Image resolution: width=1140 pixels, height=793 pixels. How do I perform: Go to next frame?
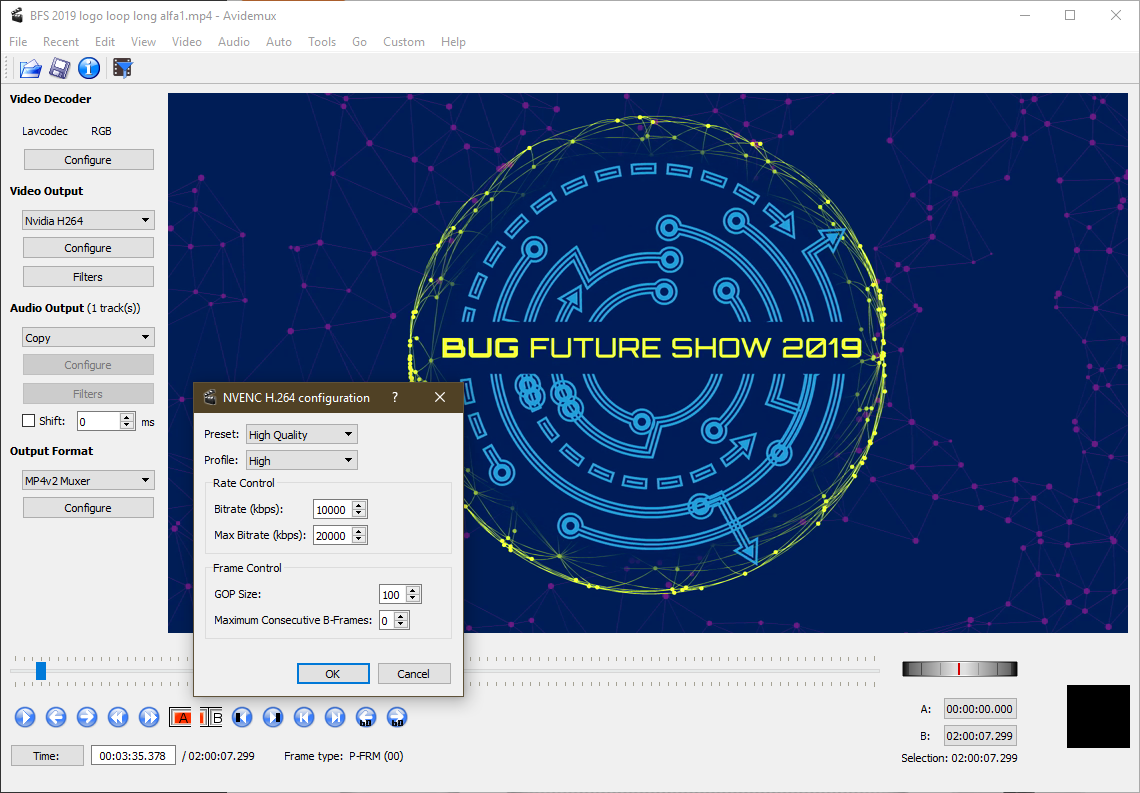click(x=87, y=717)
